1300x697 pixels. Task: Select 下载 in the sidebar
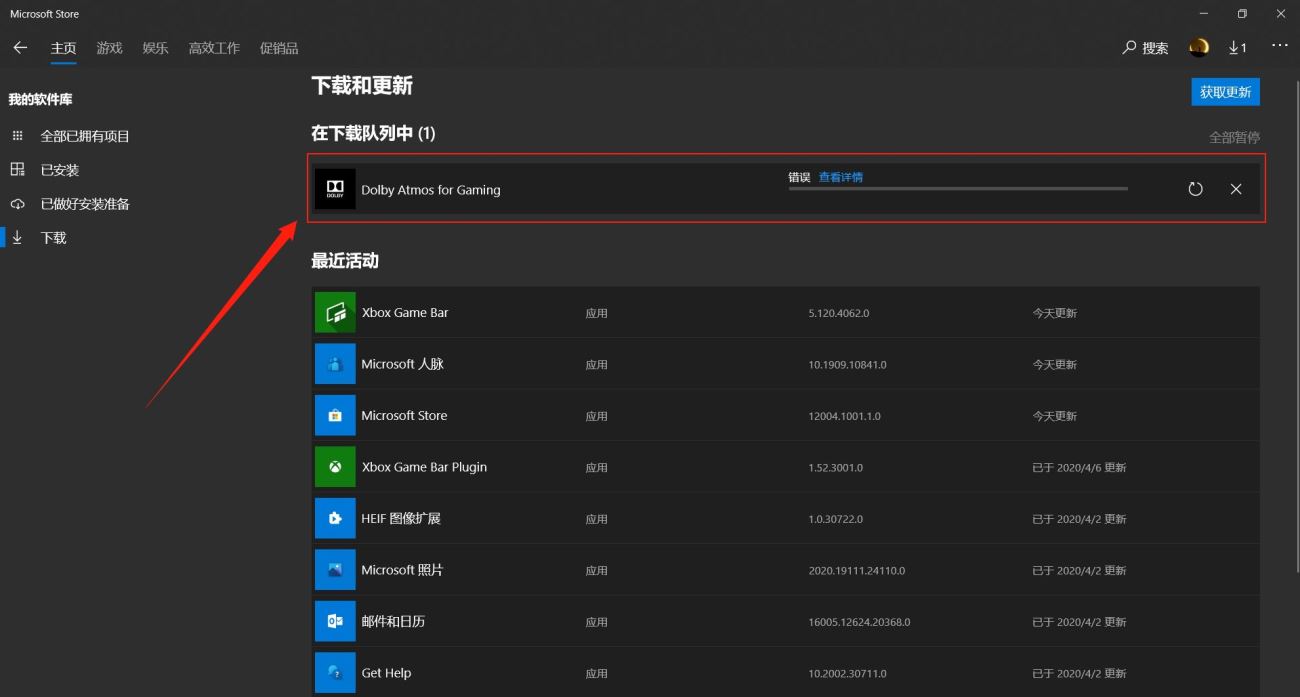[x=54, y=238]
